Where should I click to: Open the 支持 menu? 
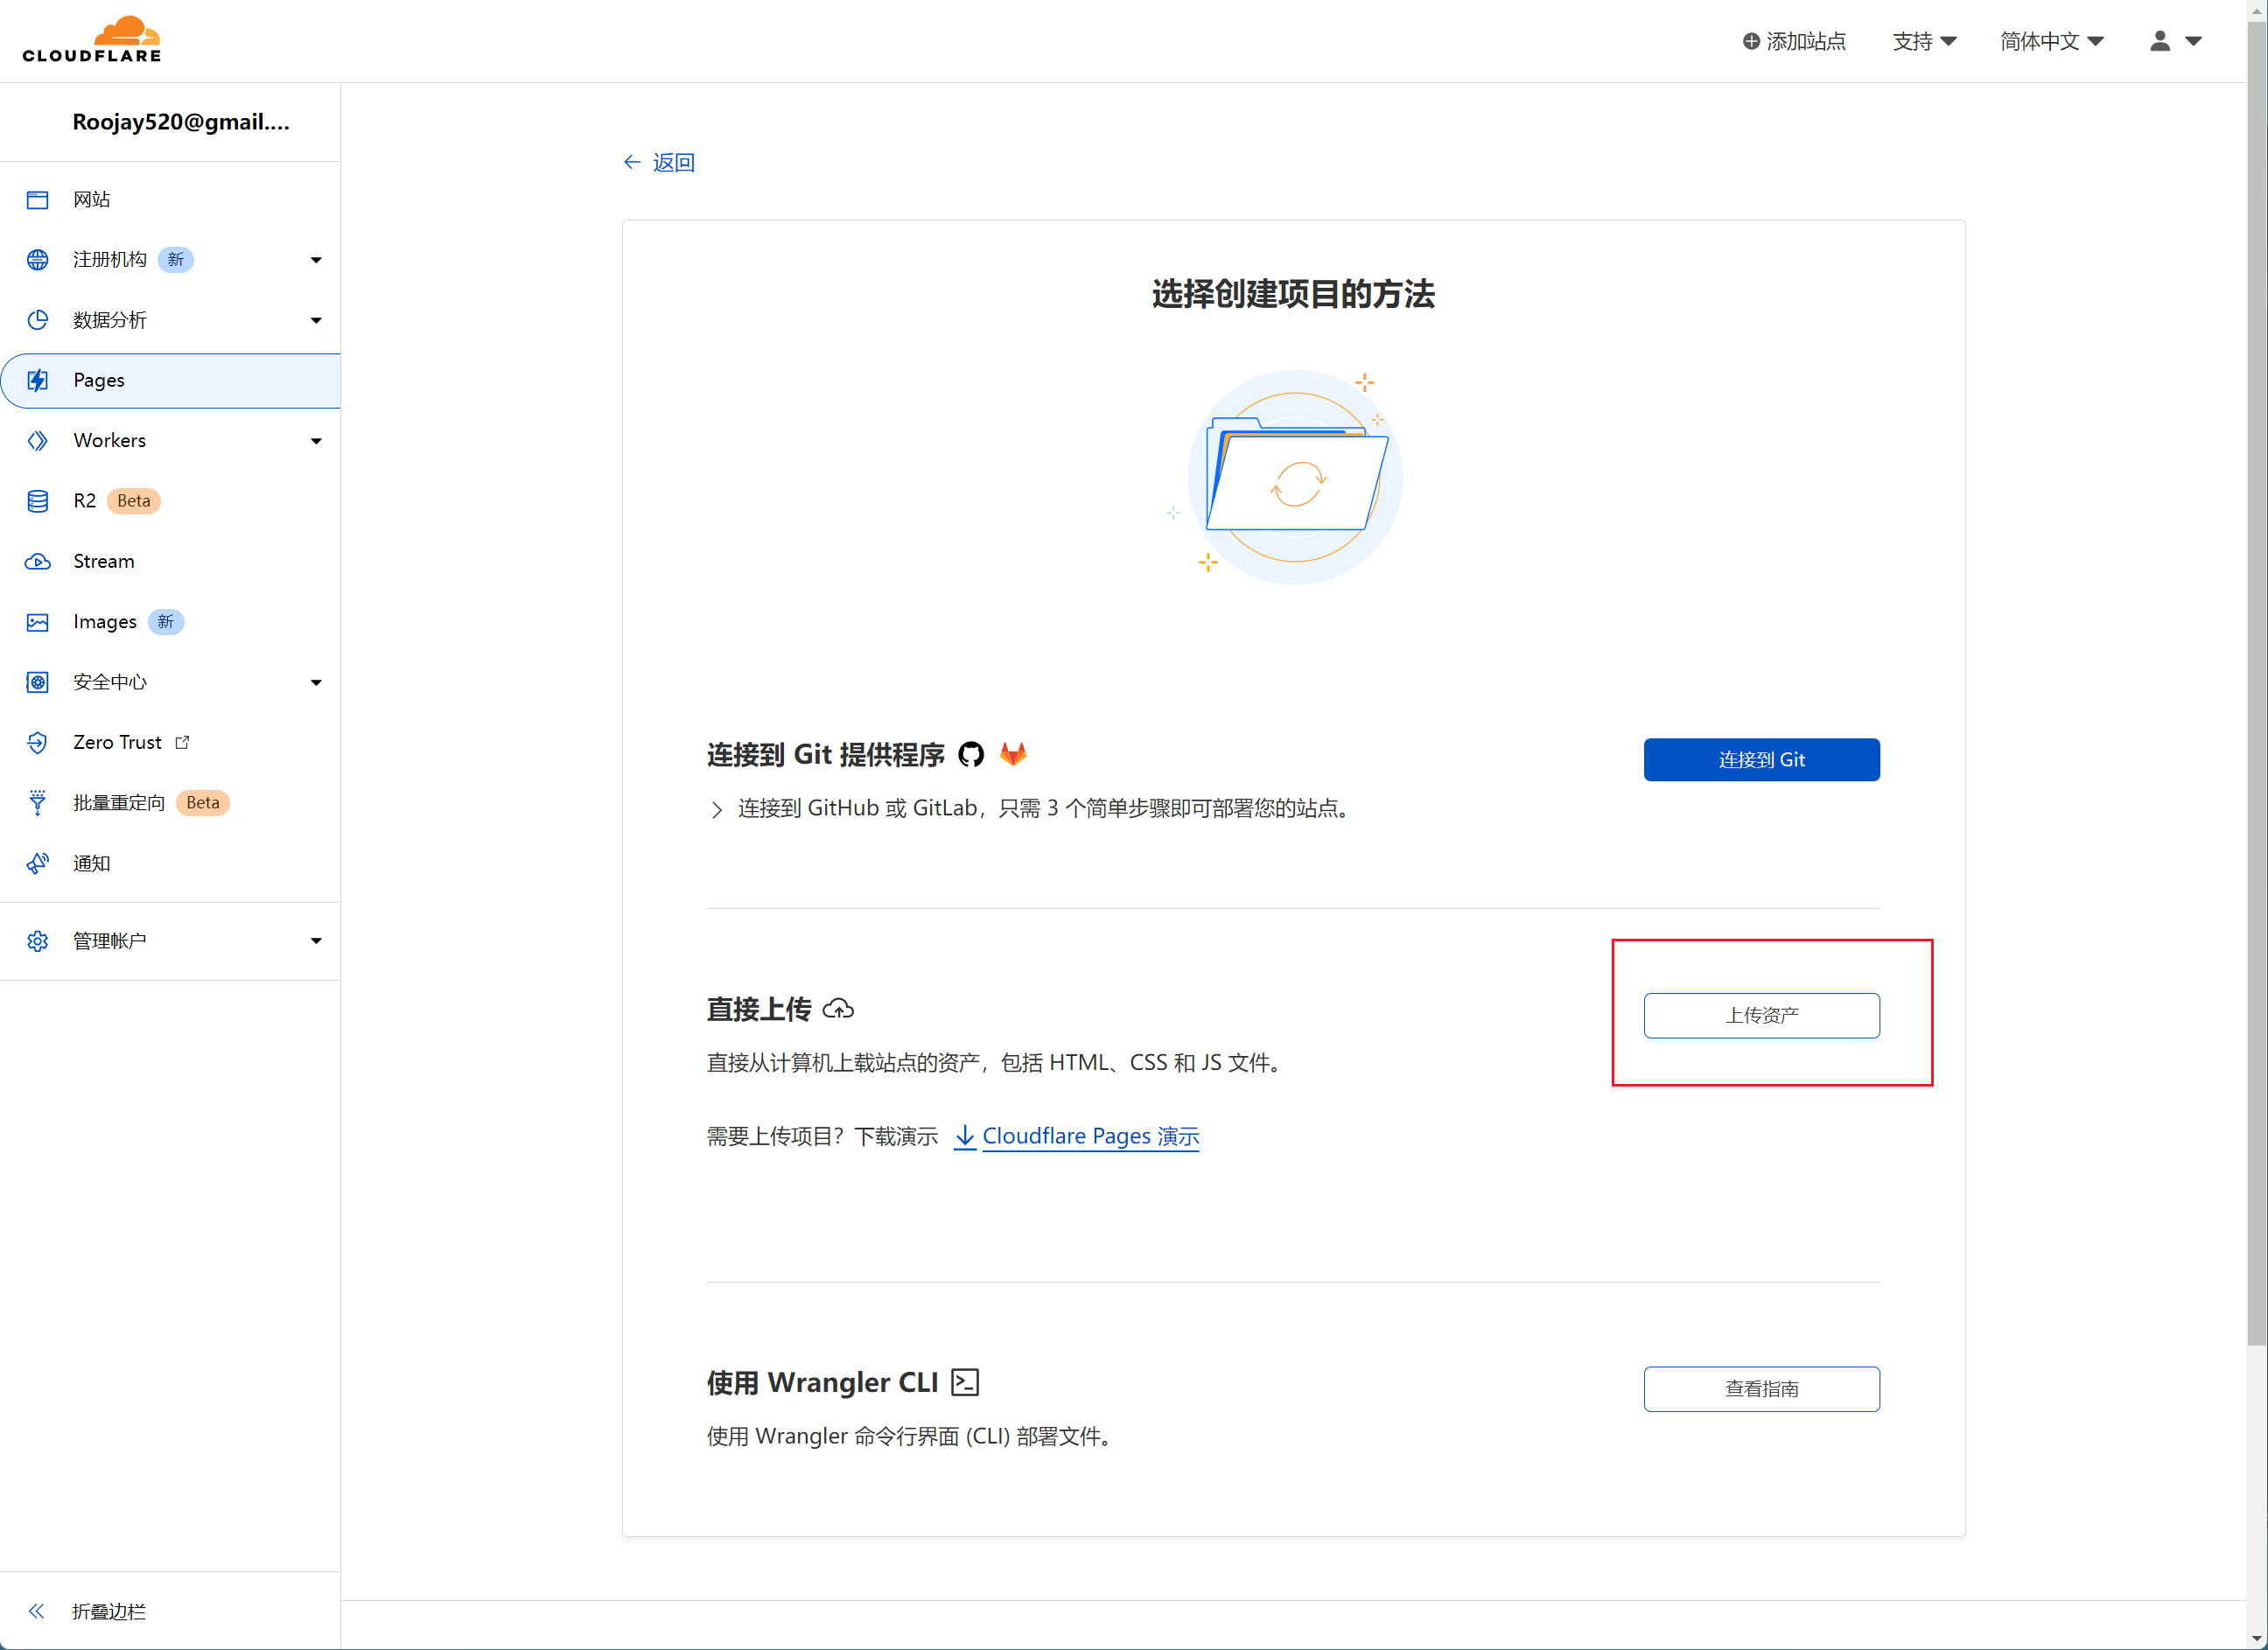click(1923, 41)
